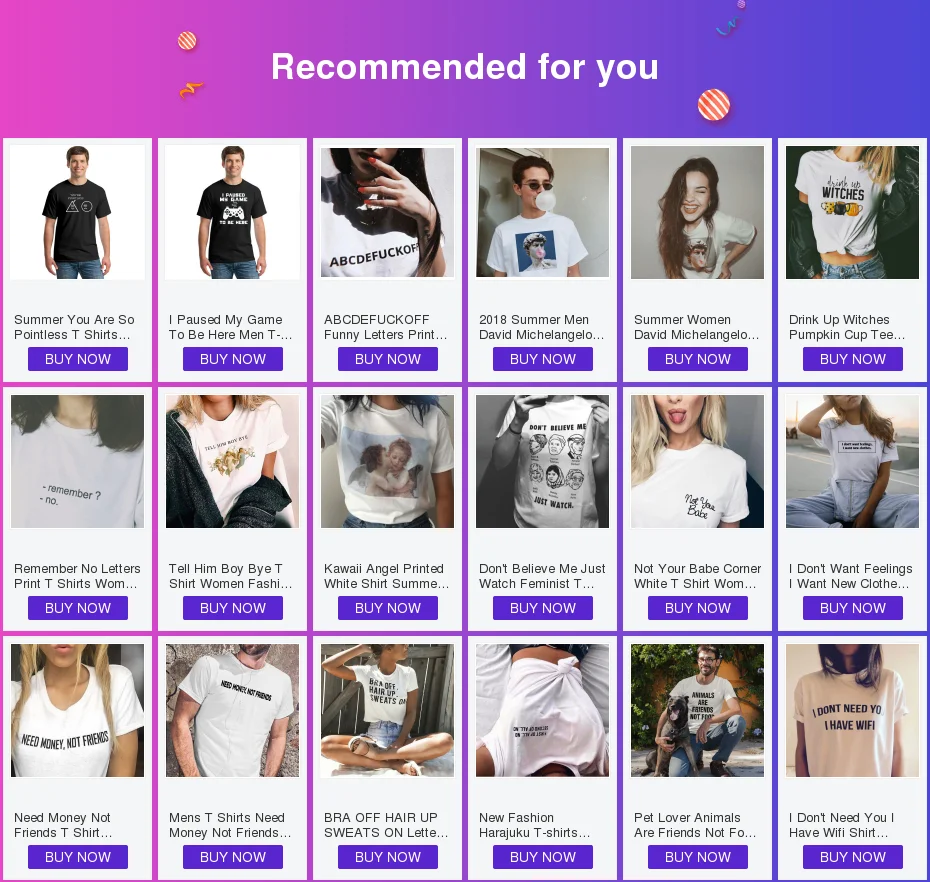Open I Don't Want Feelings title link

click(851, 576)
